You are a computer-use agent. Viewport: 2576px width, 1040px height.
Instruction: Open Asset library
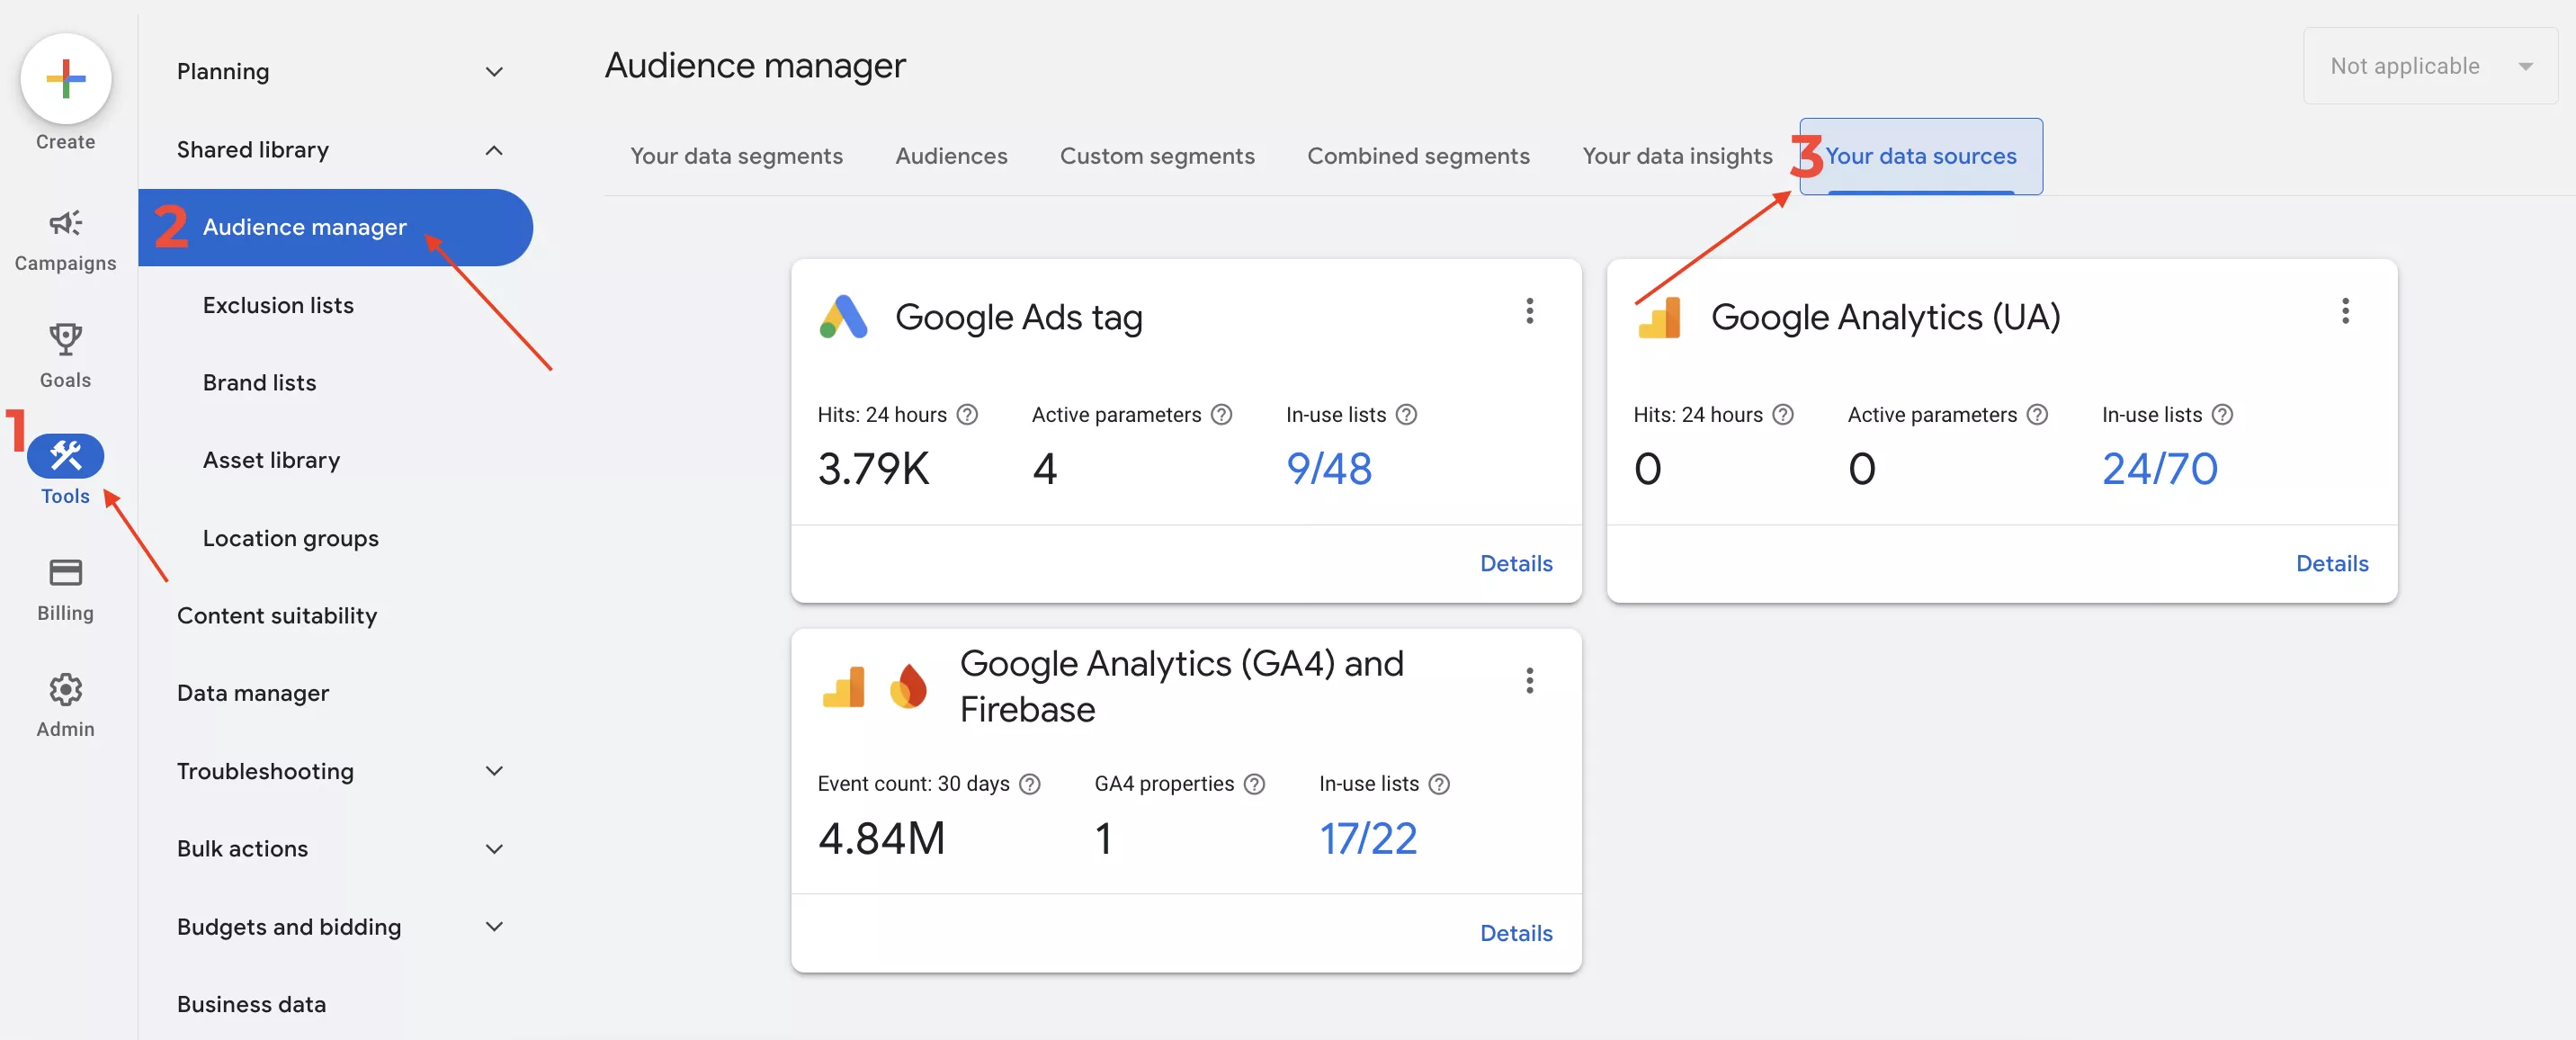(x=271, y=460)
